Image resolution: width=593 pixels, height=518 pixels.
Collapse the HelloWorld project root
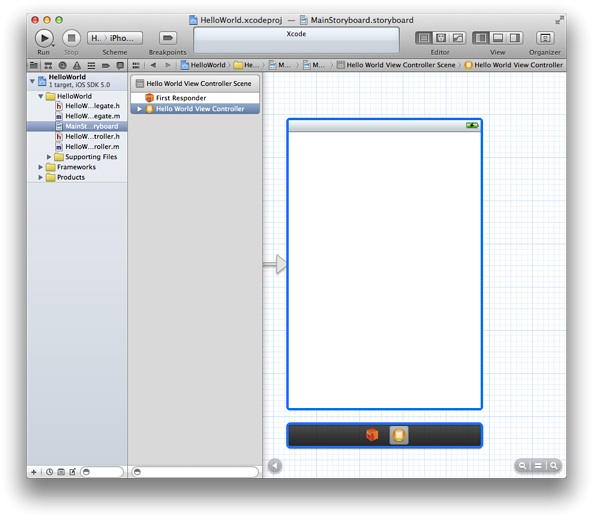33,81
